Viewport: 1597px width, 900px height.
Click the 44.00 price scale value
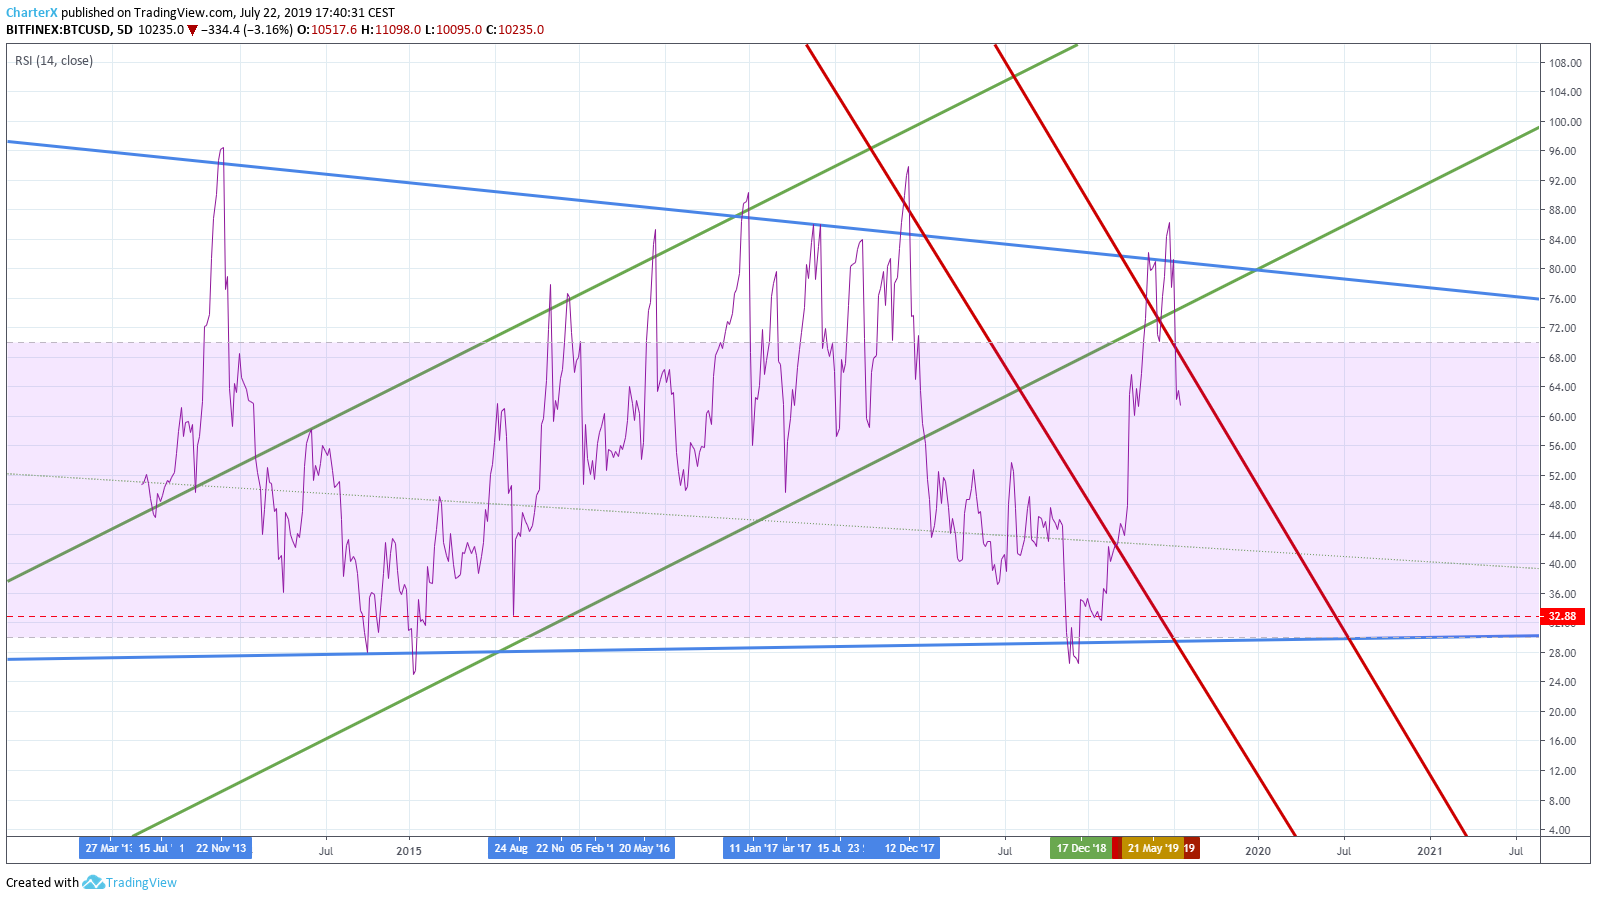click(1562, 535)
